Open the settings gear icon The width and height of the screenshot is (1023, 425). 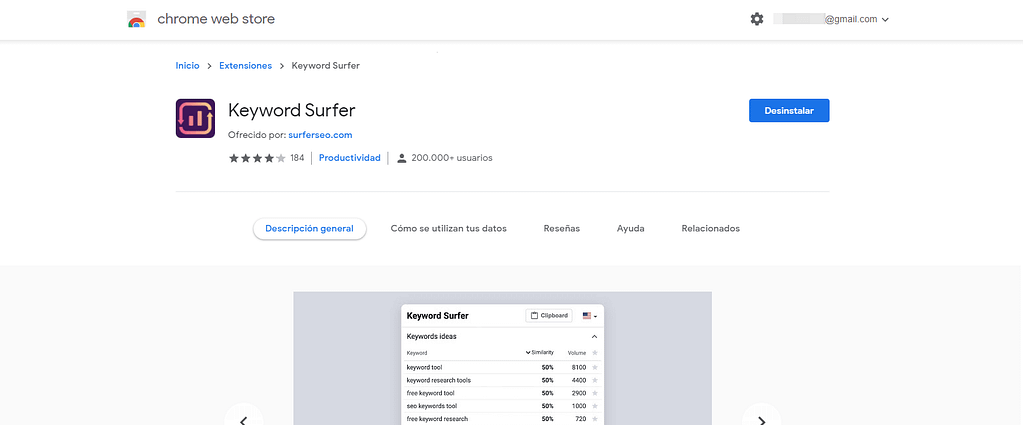pyautogui.click(x=757, y=20)
